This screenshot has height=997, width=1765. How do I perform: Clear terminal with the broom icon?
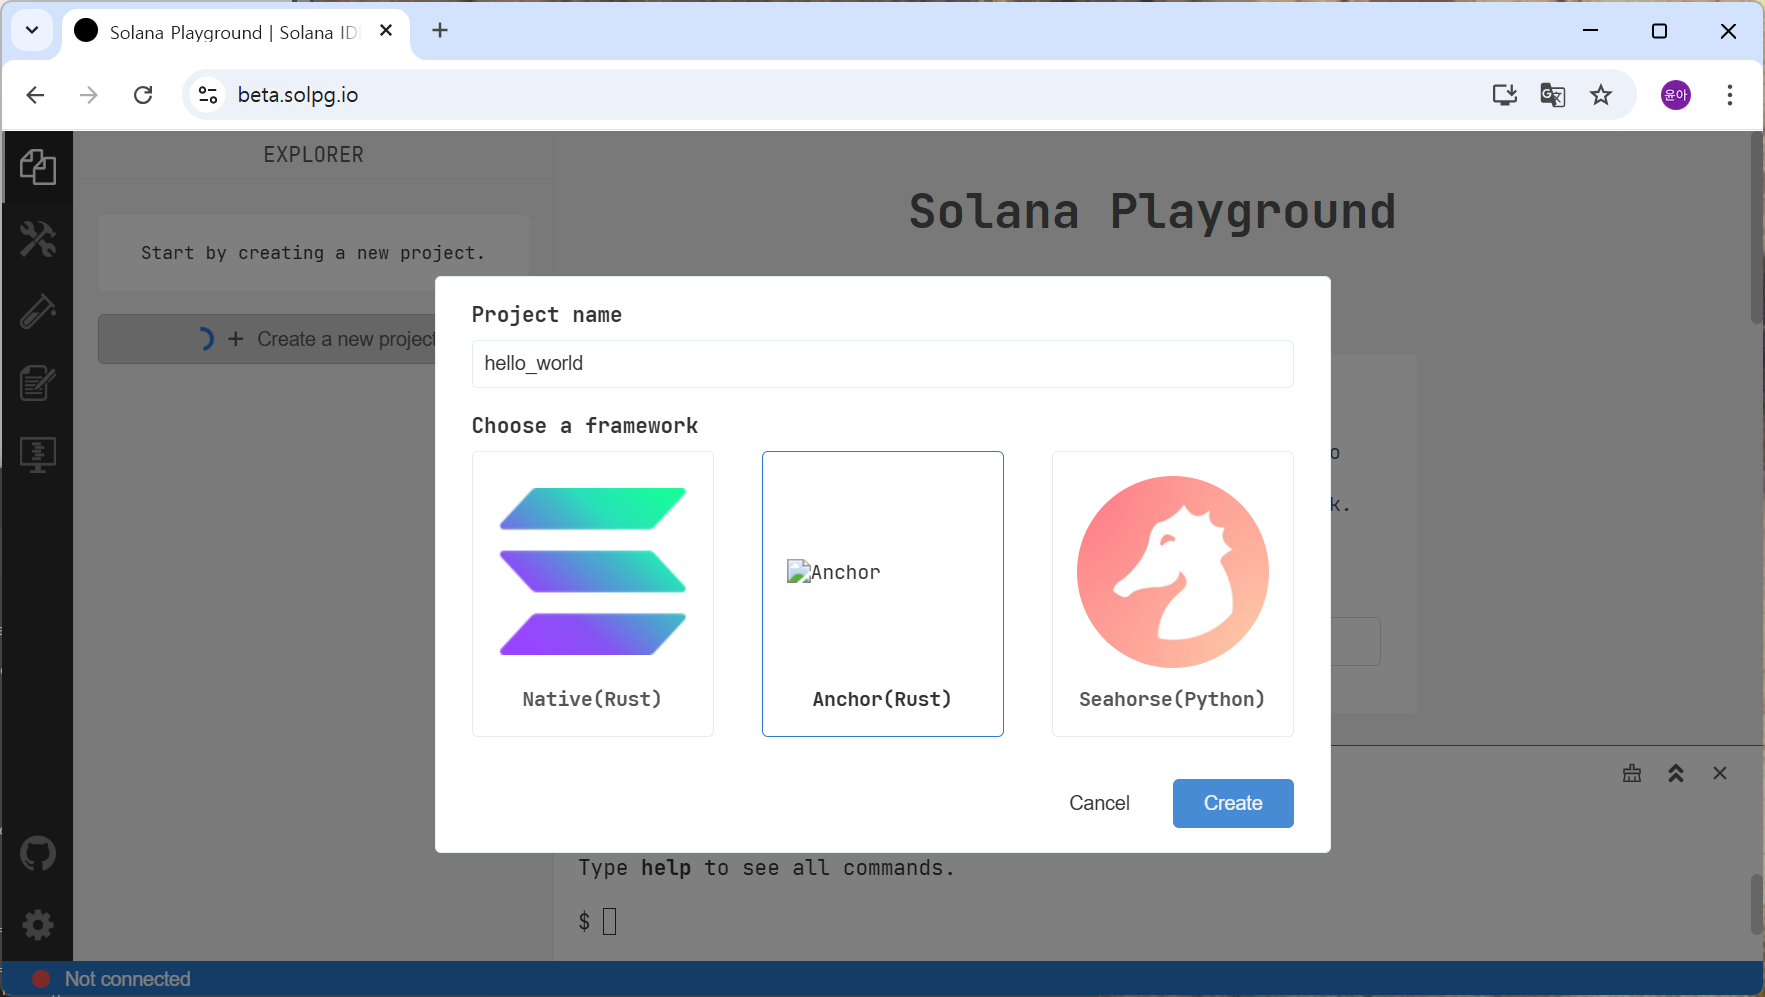pyautogui.click(x=1632, y=773)
